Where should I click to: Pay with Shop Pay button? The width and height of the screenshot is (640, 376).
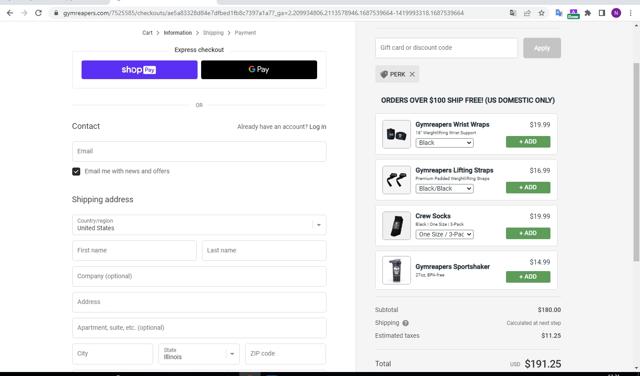(139, 70)
